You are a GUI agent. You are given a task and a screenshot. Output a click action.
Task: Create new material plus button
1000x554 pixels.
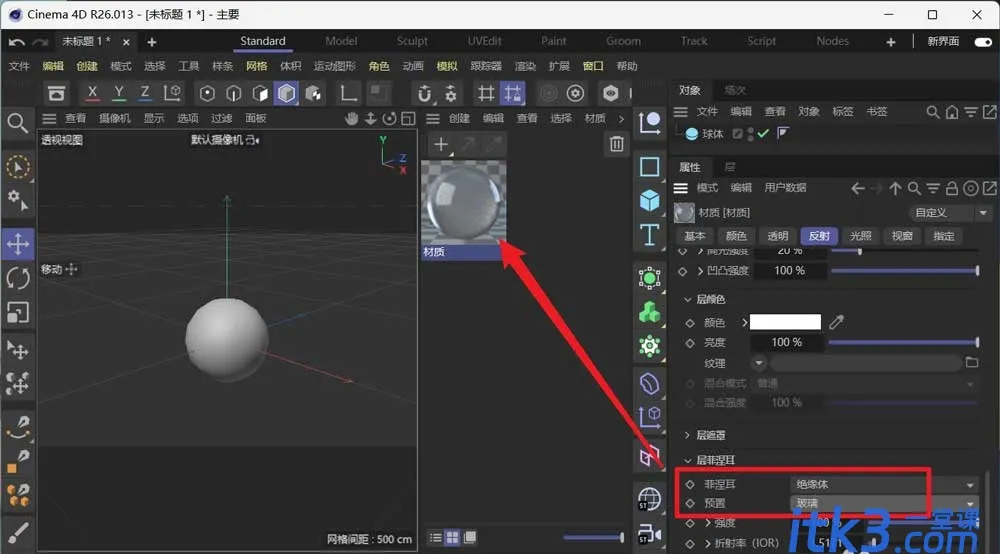click(x=441, y=145)
